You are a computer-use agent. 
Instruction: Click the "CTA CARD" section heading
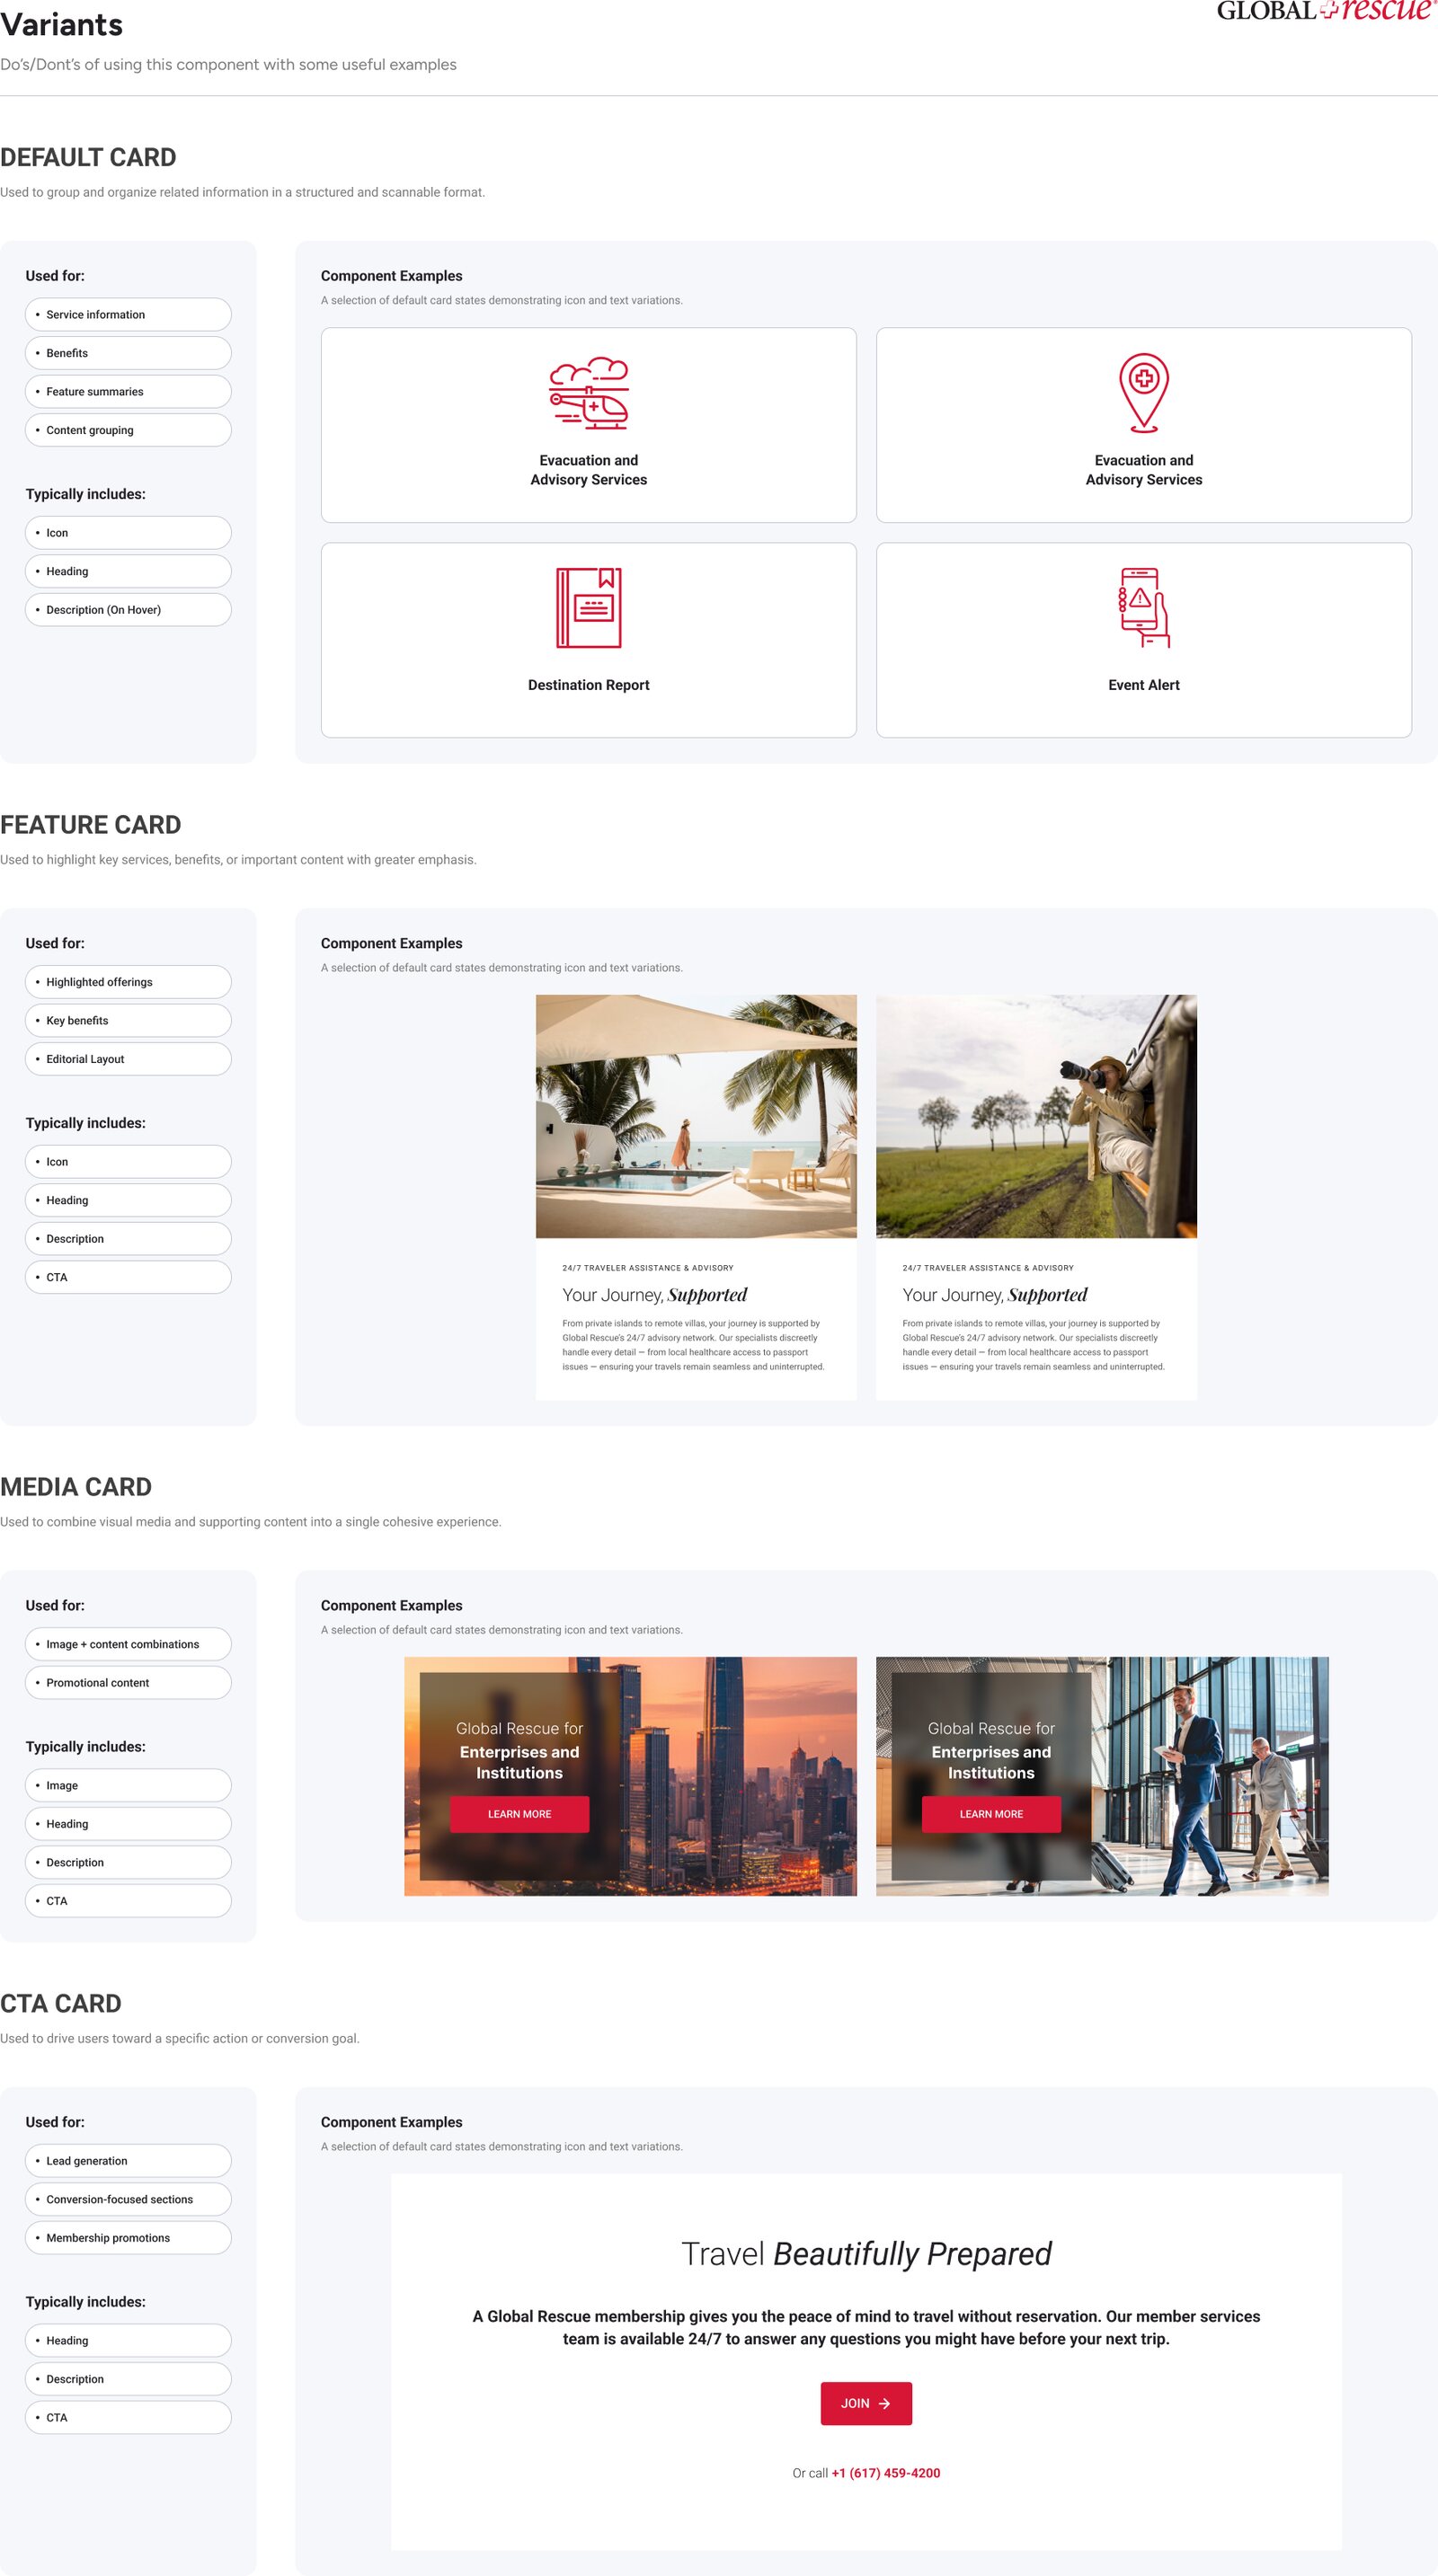[x=61, y=2004]
